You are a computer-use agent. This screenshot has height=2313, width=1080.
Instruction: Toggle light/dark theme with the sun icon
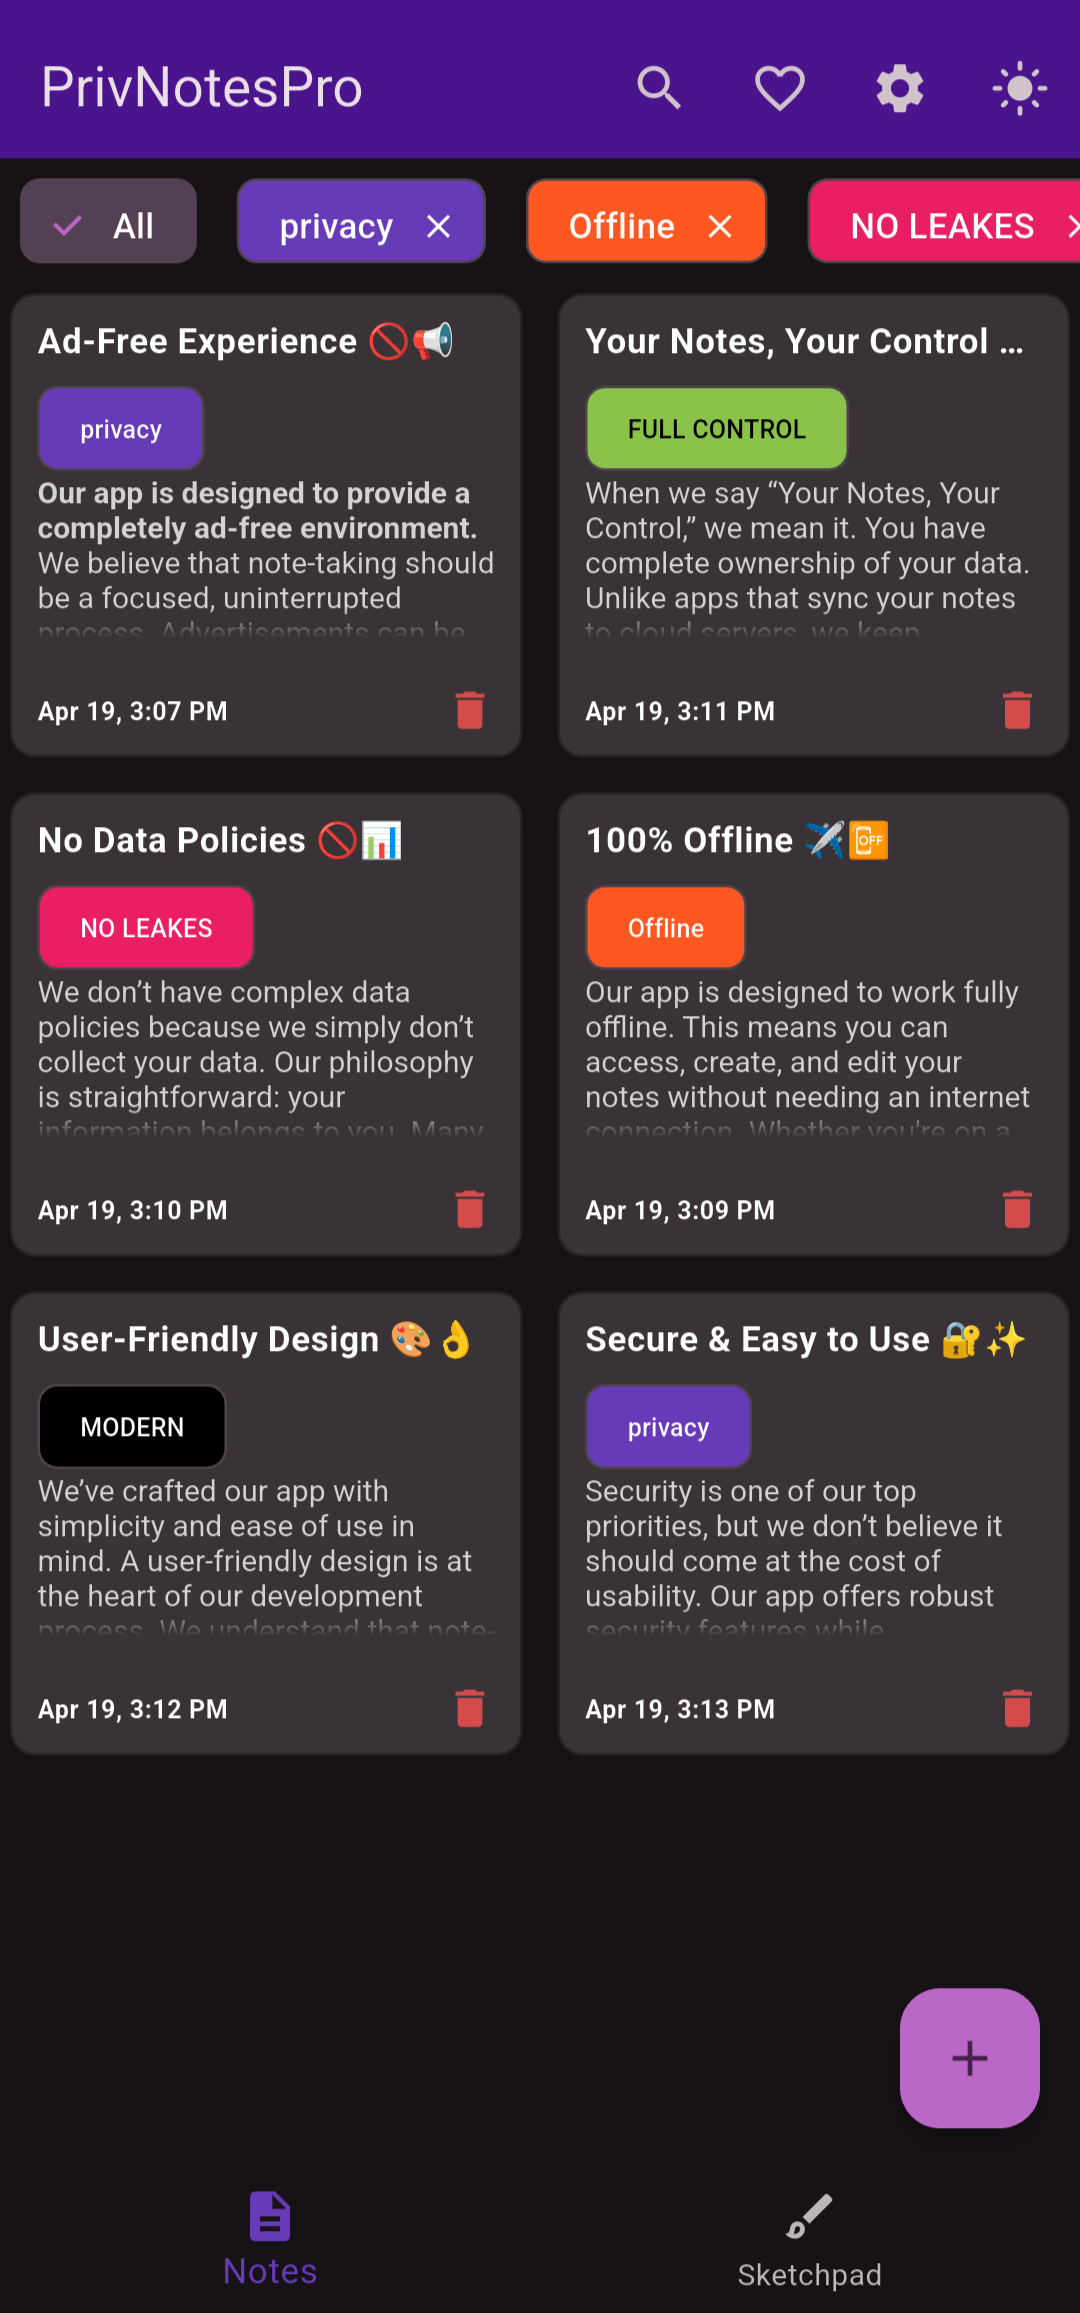[1019, 88]
